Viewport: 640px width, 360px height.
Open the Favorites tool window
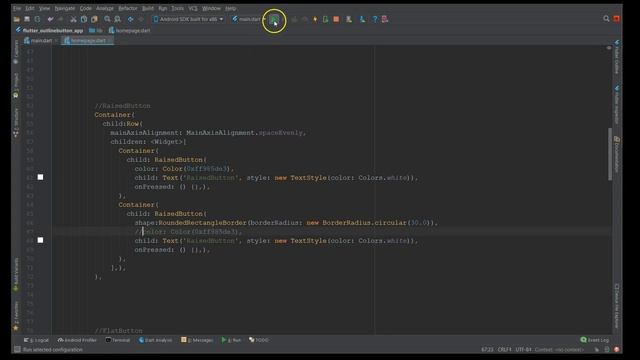[16, 316]
